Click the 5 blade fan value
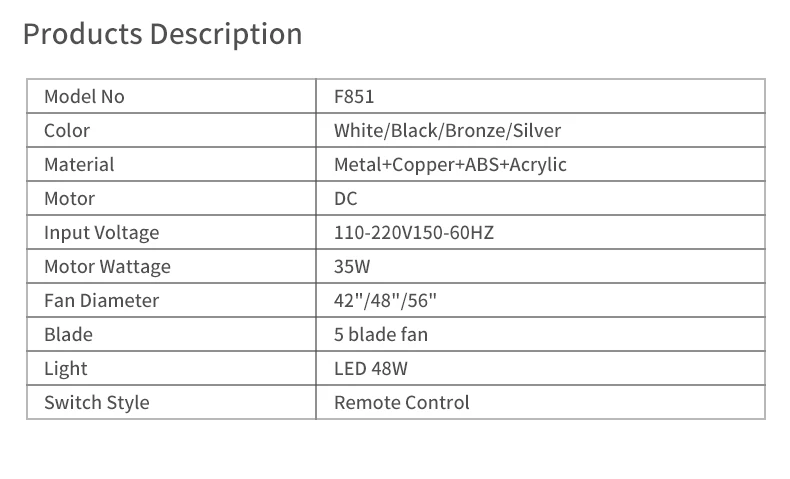 381,335
